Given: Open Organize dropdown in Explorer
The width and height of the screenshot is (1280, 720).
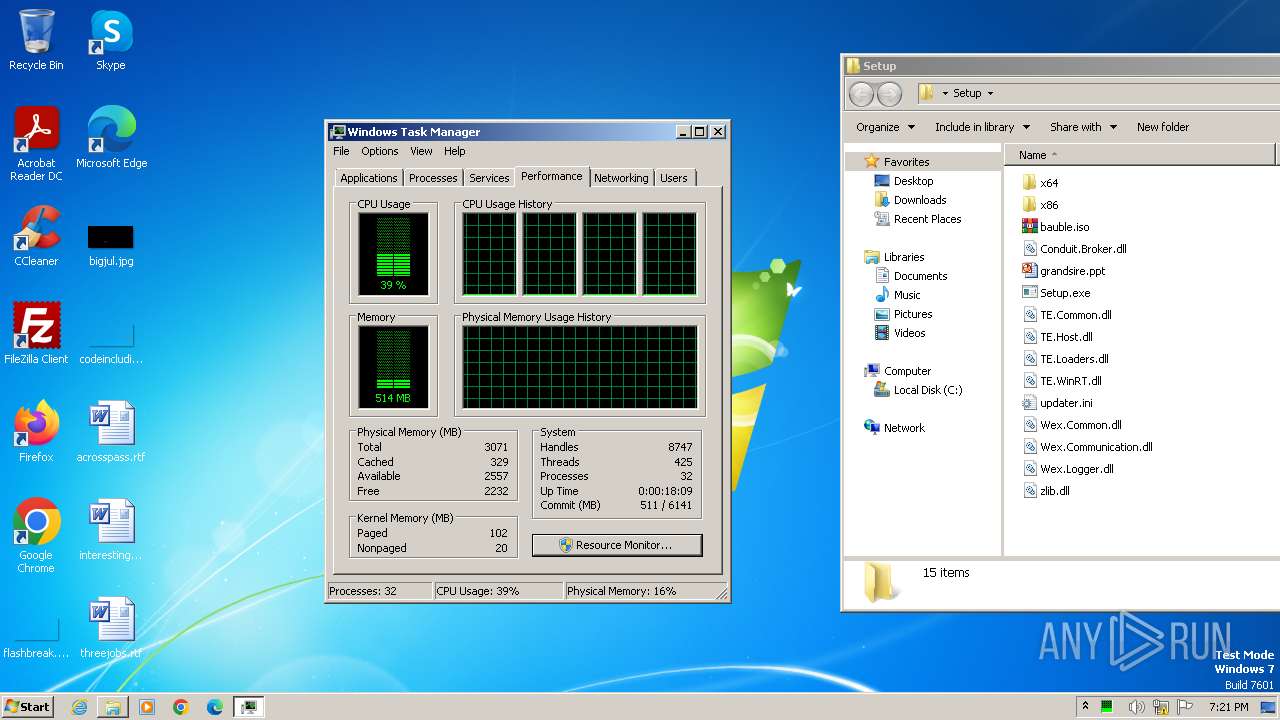Looking at the screenshot, I should coord(885,127).
